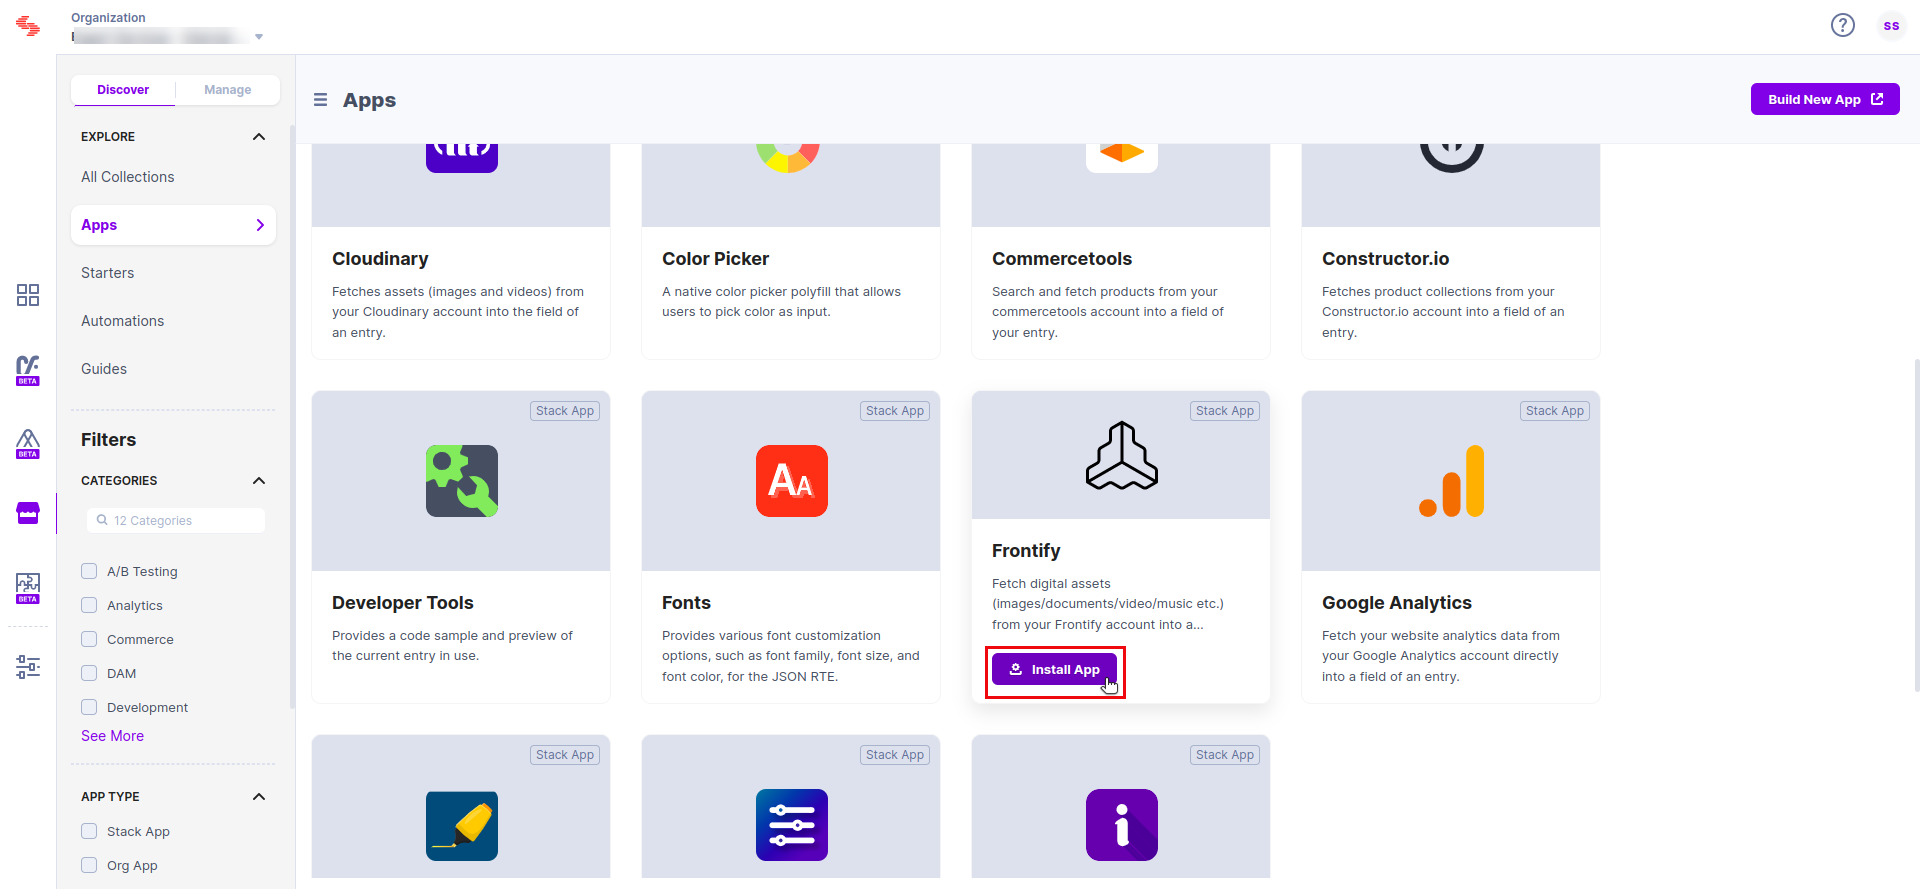The height and width of the screenshot is (889, 1920).
Task: Open the Fonts app title
Action: click(686, 603)
